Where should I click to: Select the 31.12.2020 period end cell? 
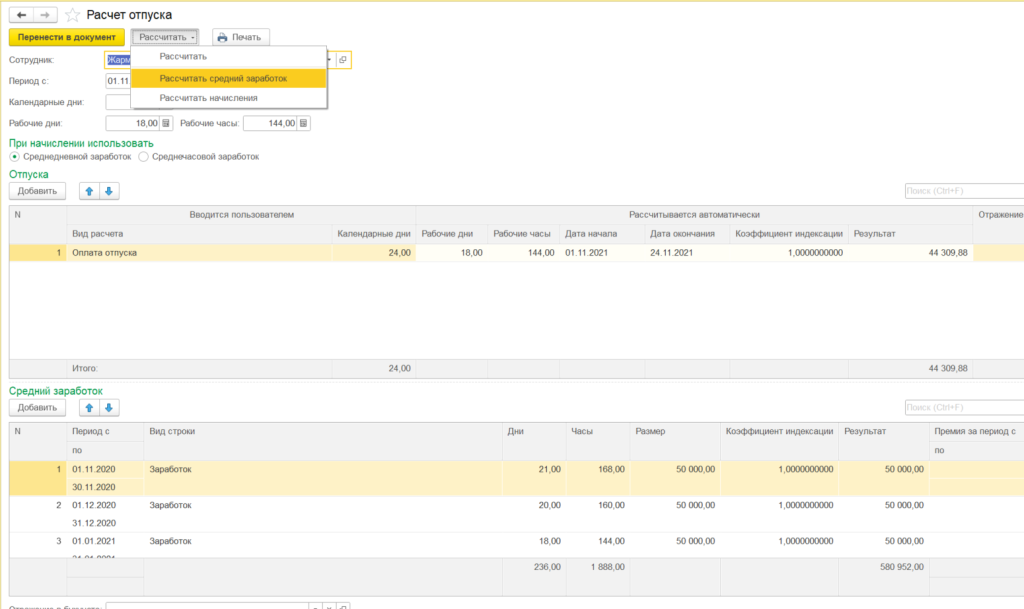point(104,523)
